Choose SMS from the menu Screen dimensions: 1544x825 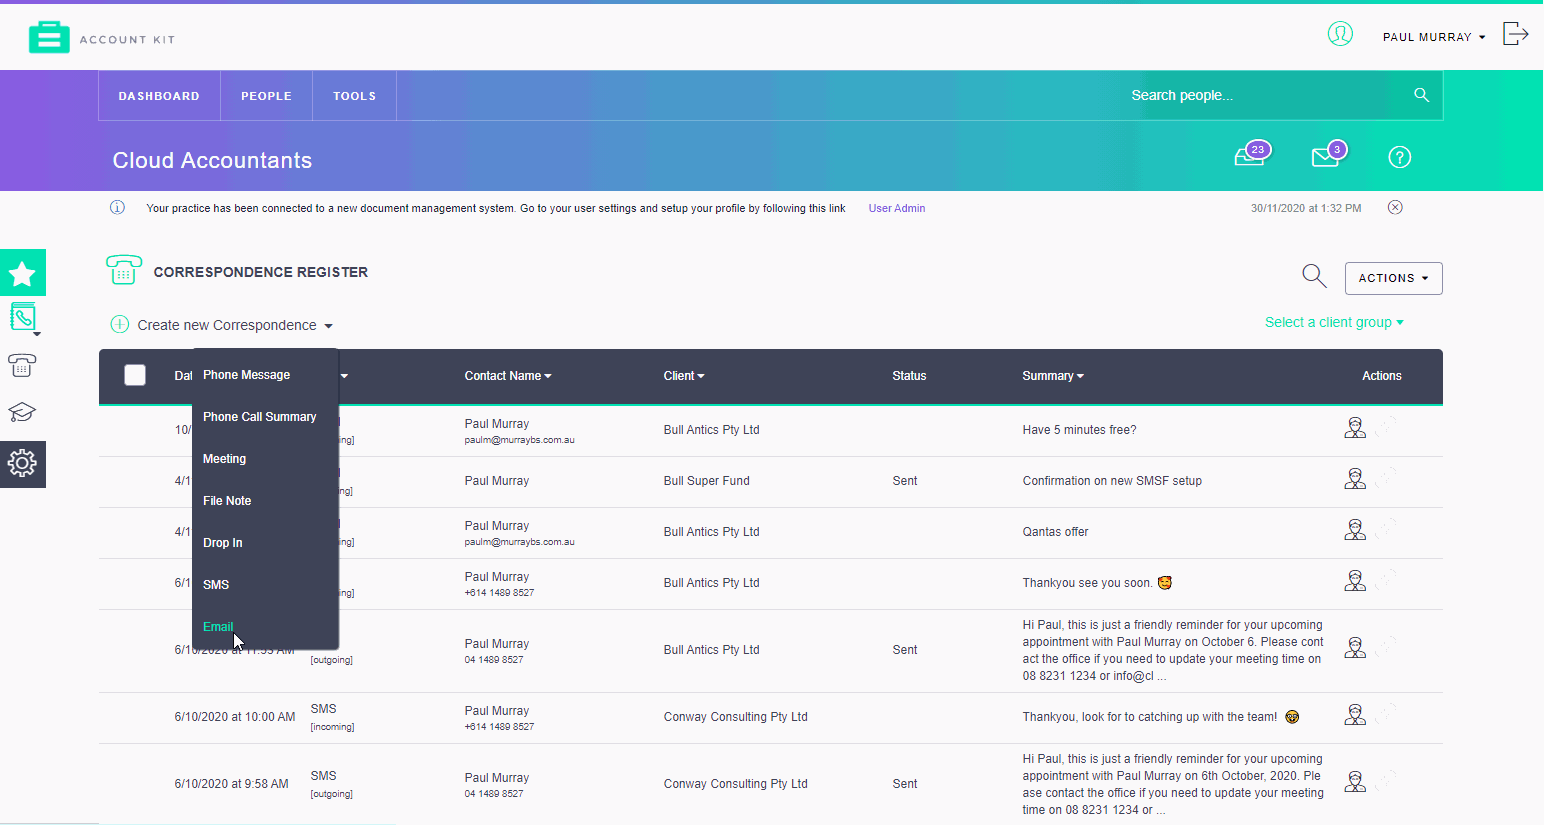216,585
